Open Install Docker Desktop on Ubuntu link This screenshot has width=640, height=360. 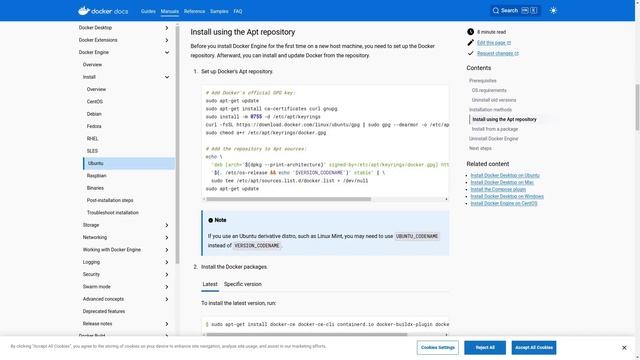point(505,176)
